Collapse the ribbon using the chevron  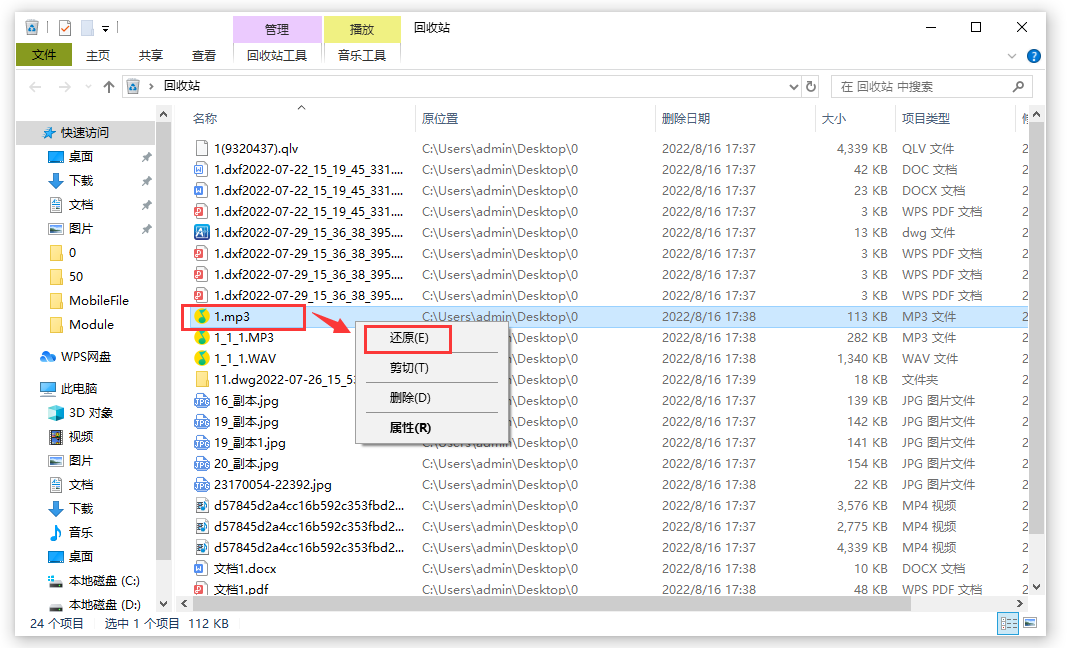(x=1013, y=56)
